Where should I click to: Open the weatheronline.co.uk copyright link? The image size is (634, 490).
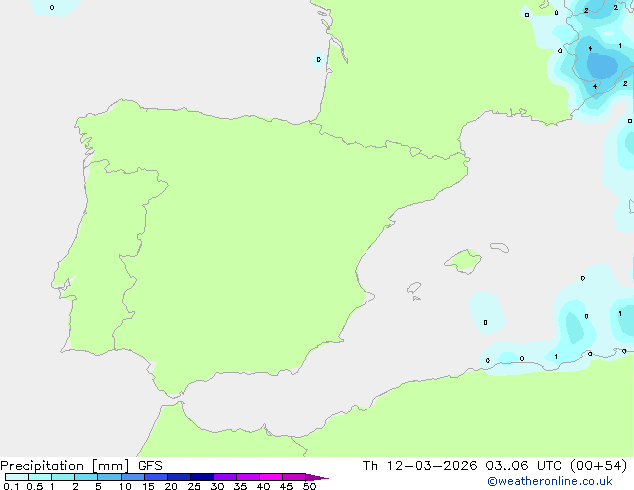pos(550,481)
